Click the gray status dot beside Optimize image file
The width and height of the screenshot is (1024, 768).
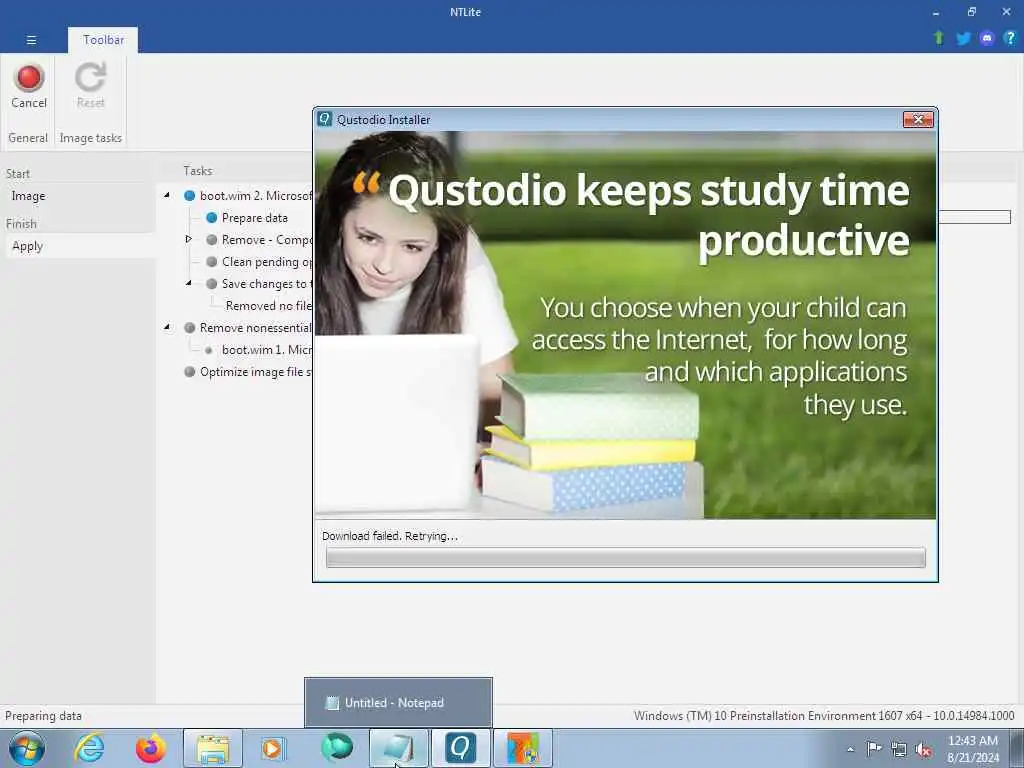[189, 372]
